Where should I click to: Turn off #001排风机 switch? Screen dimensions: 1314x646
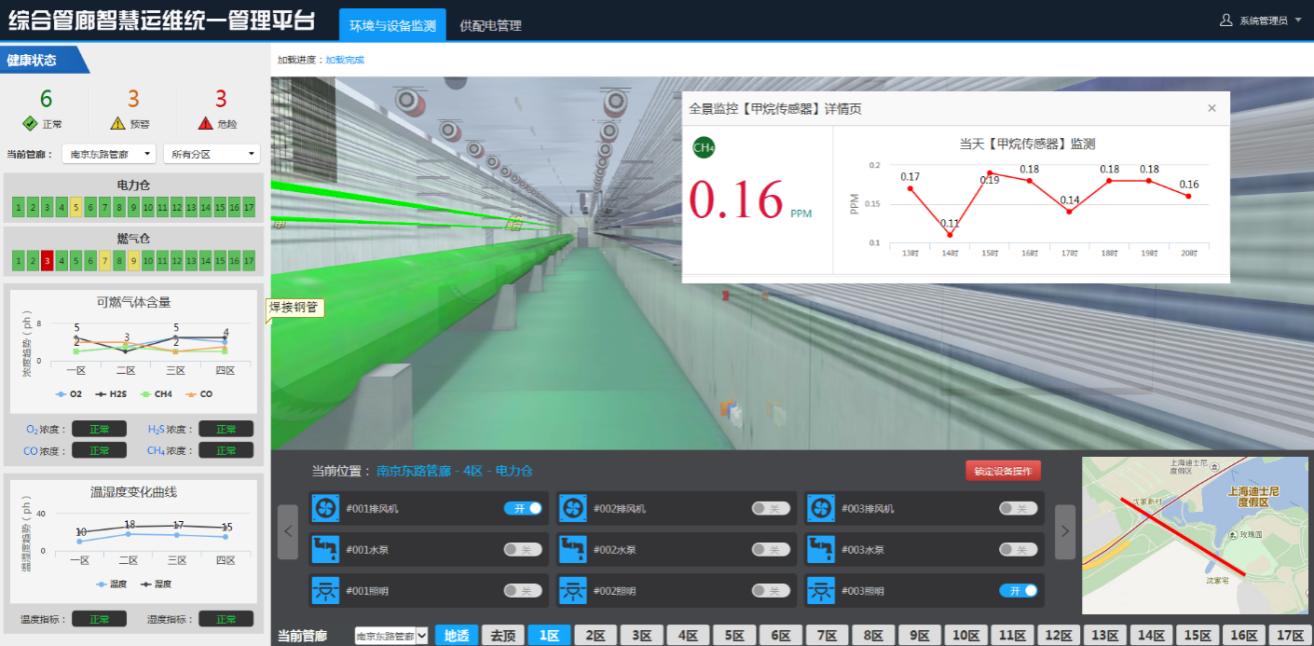[523, 508]
